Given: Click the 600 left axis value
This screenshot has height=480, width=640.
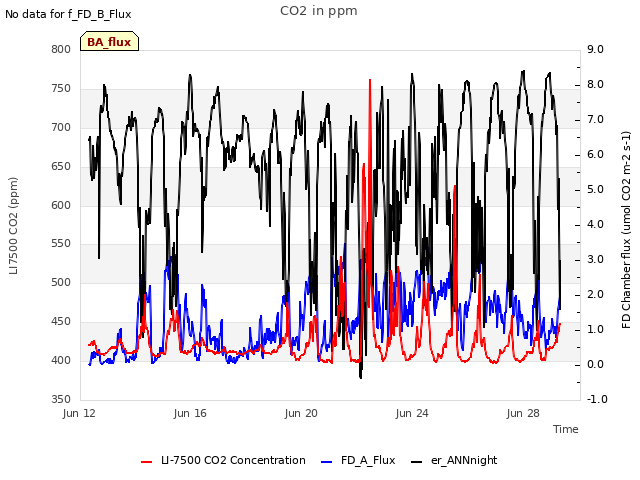Looking at the screenshot, I should (x=61, y=205).
